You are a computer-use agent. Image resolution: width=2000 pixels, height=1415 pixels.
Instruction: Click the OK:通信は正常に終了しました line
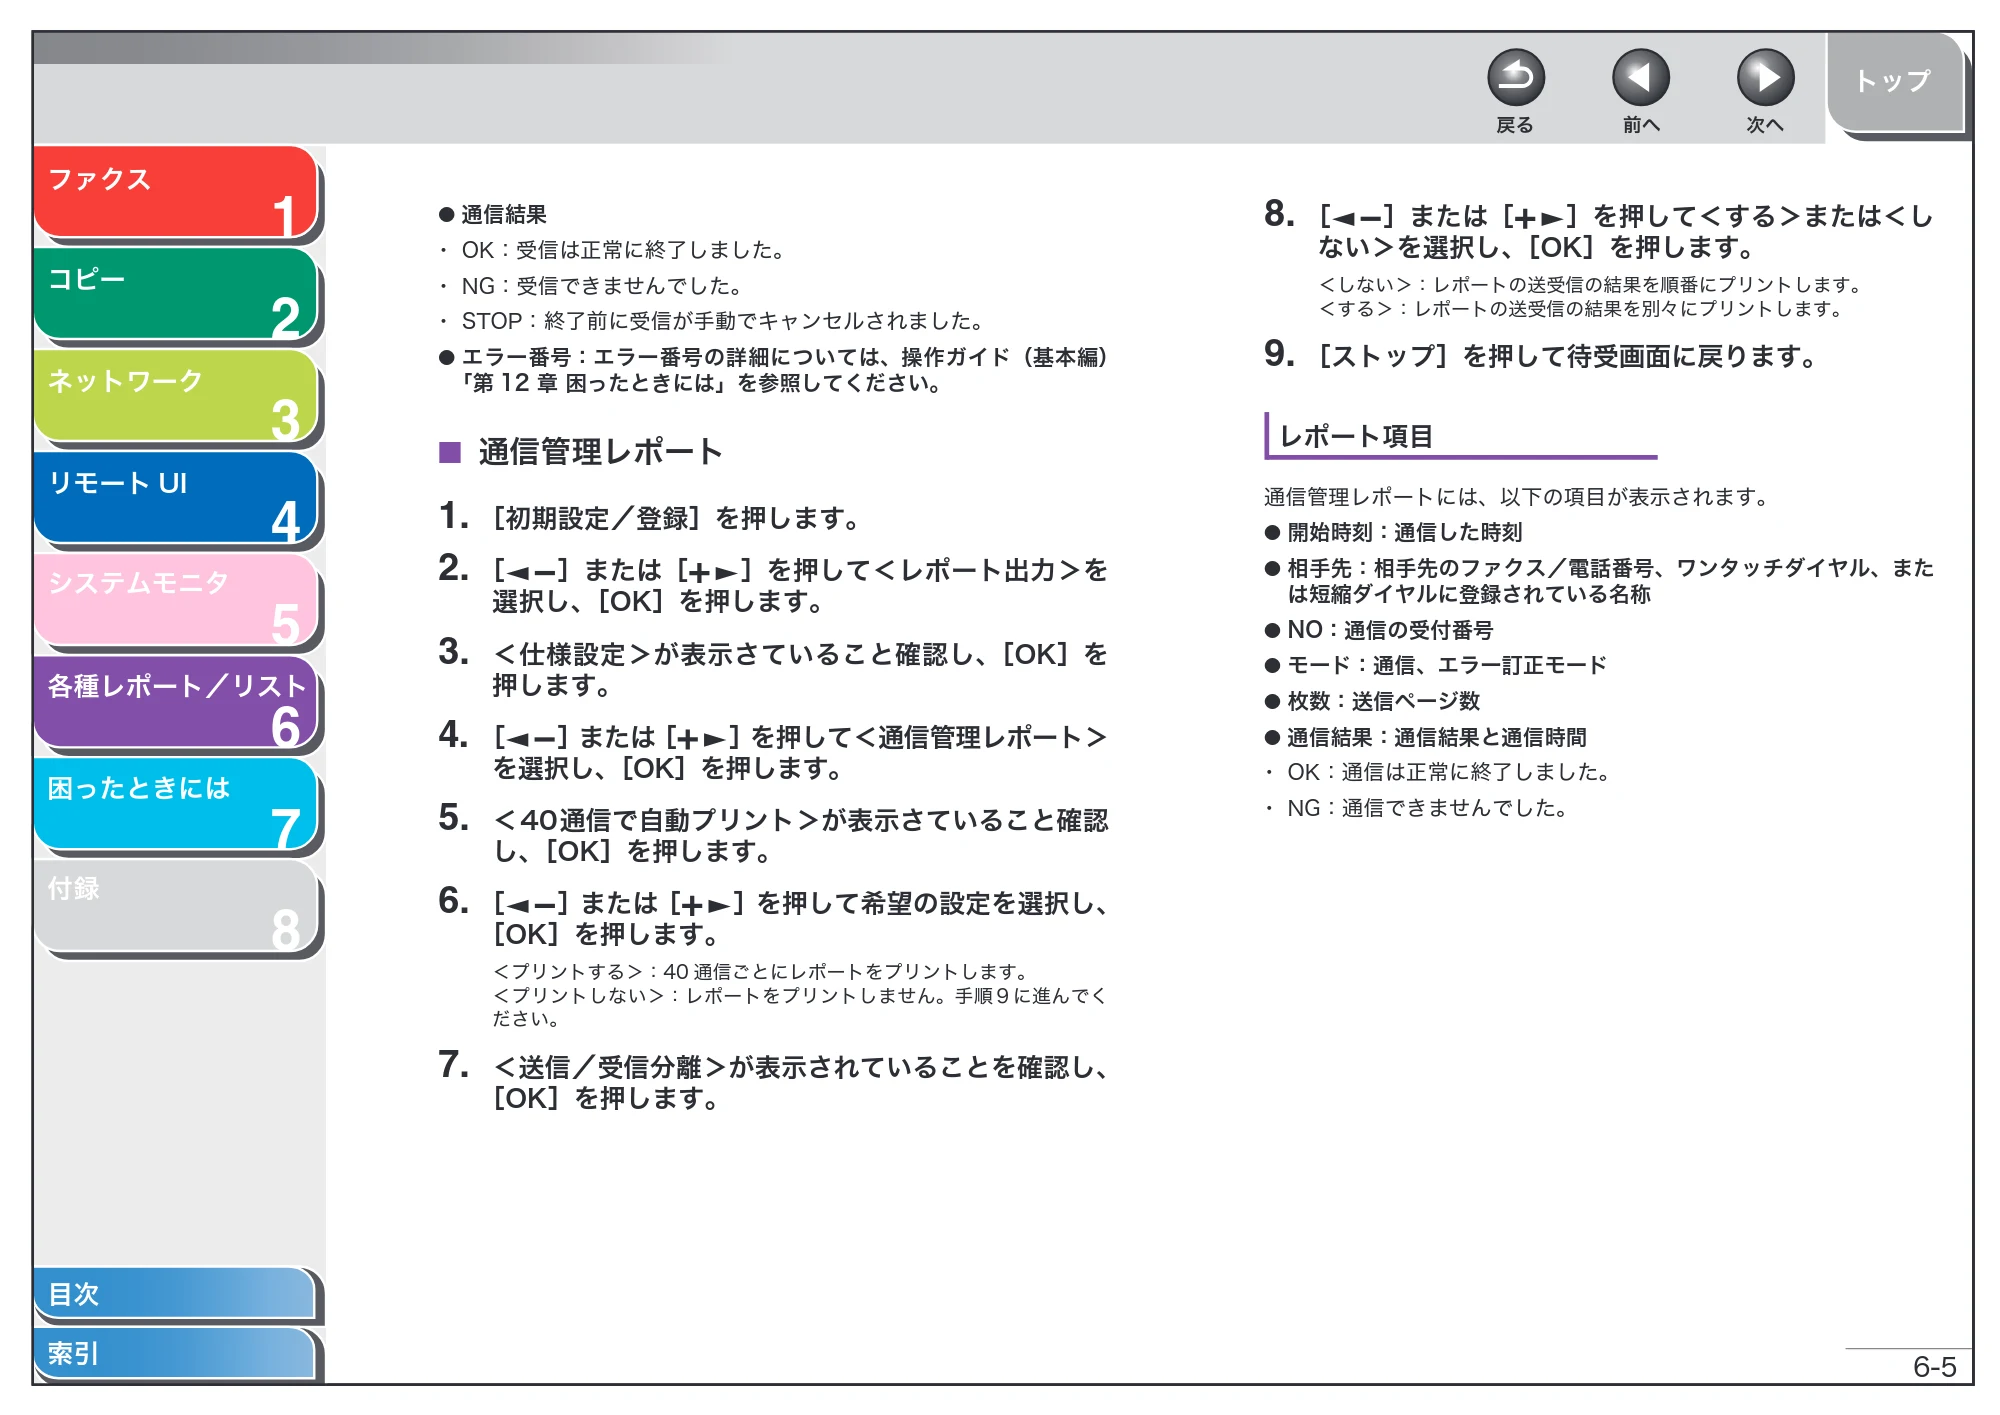(1440, 772)
